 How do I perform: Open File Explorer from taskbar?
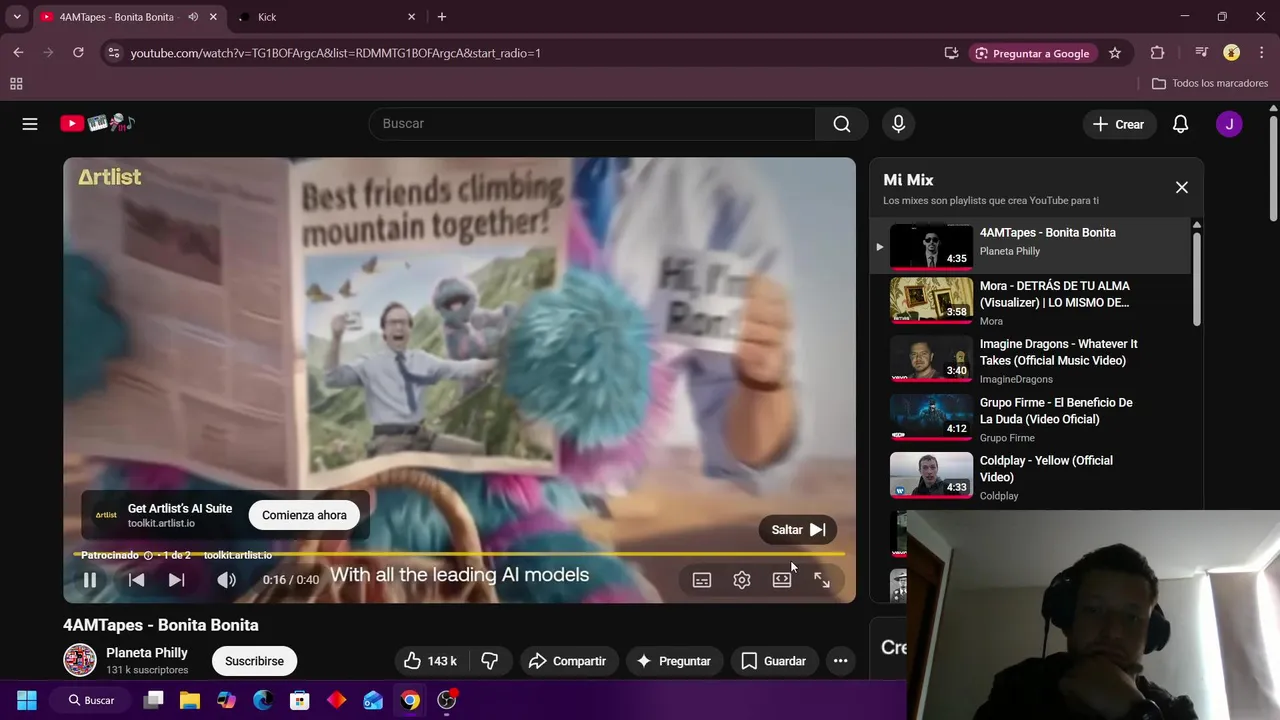(189, 700)
